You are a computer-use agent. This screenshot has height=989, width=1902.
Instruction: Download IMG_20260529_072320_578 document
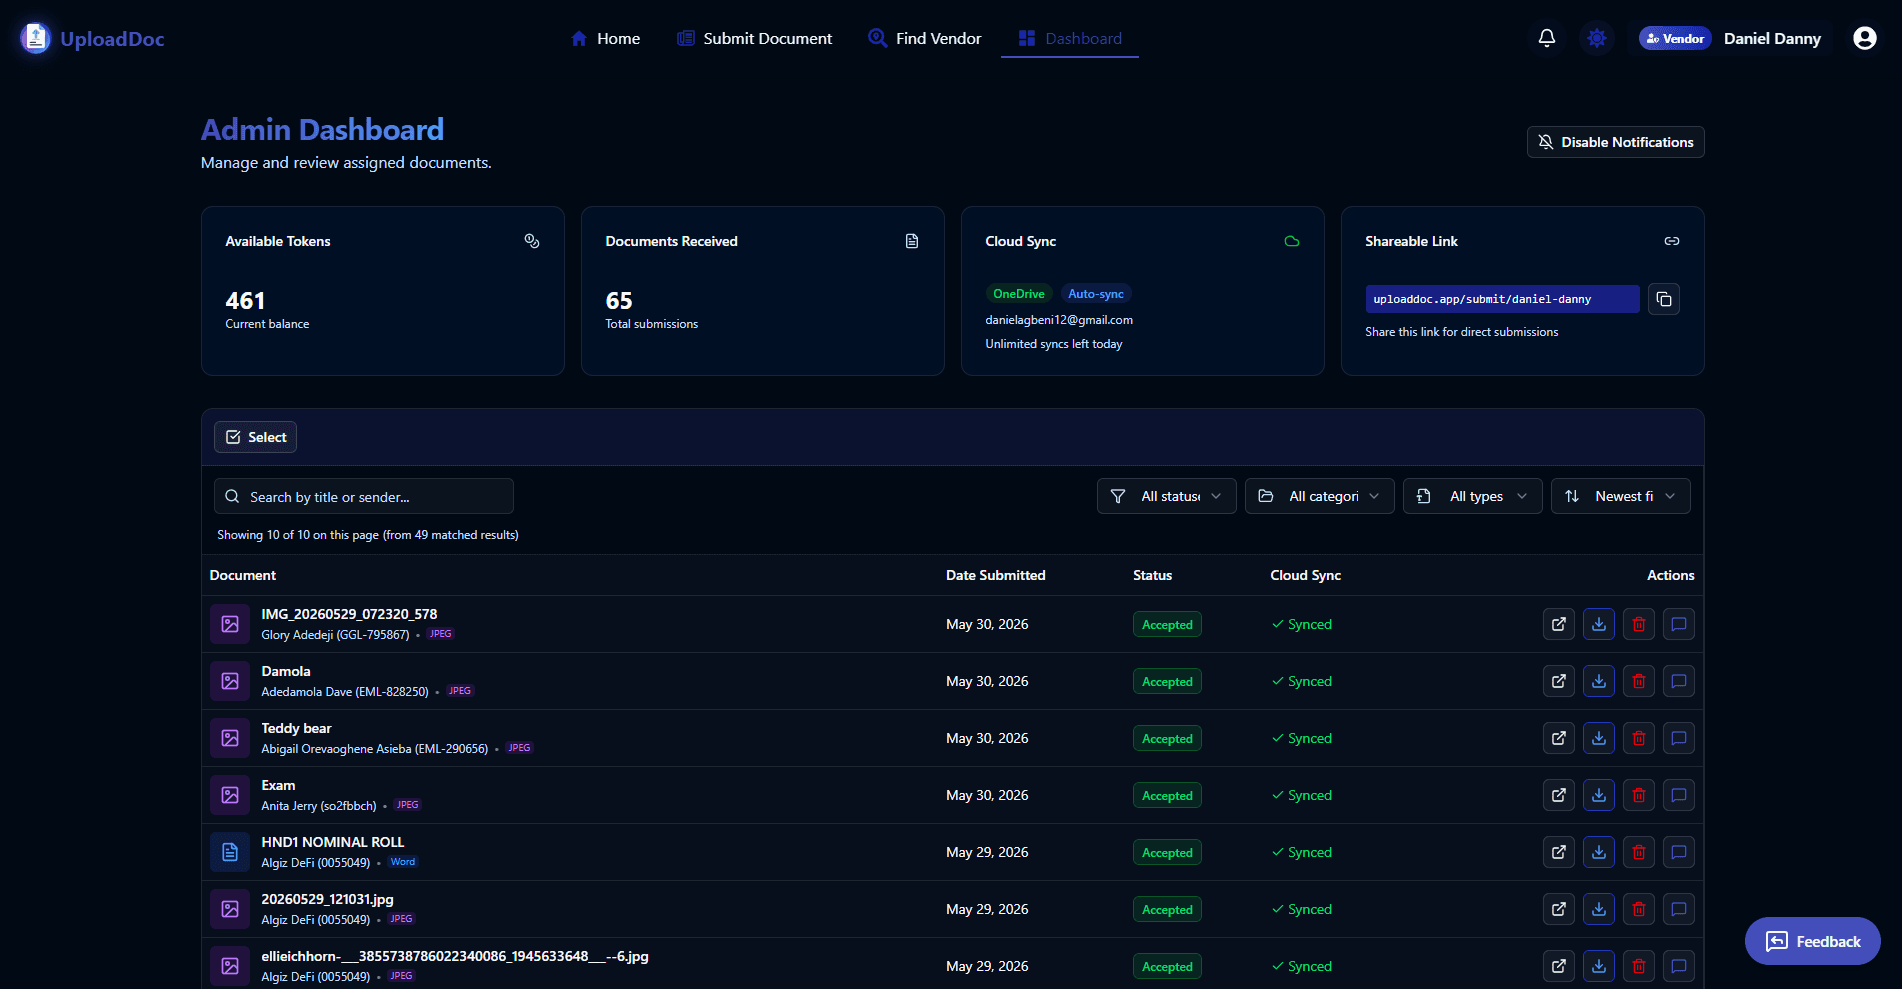pos(1598,624)
